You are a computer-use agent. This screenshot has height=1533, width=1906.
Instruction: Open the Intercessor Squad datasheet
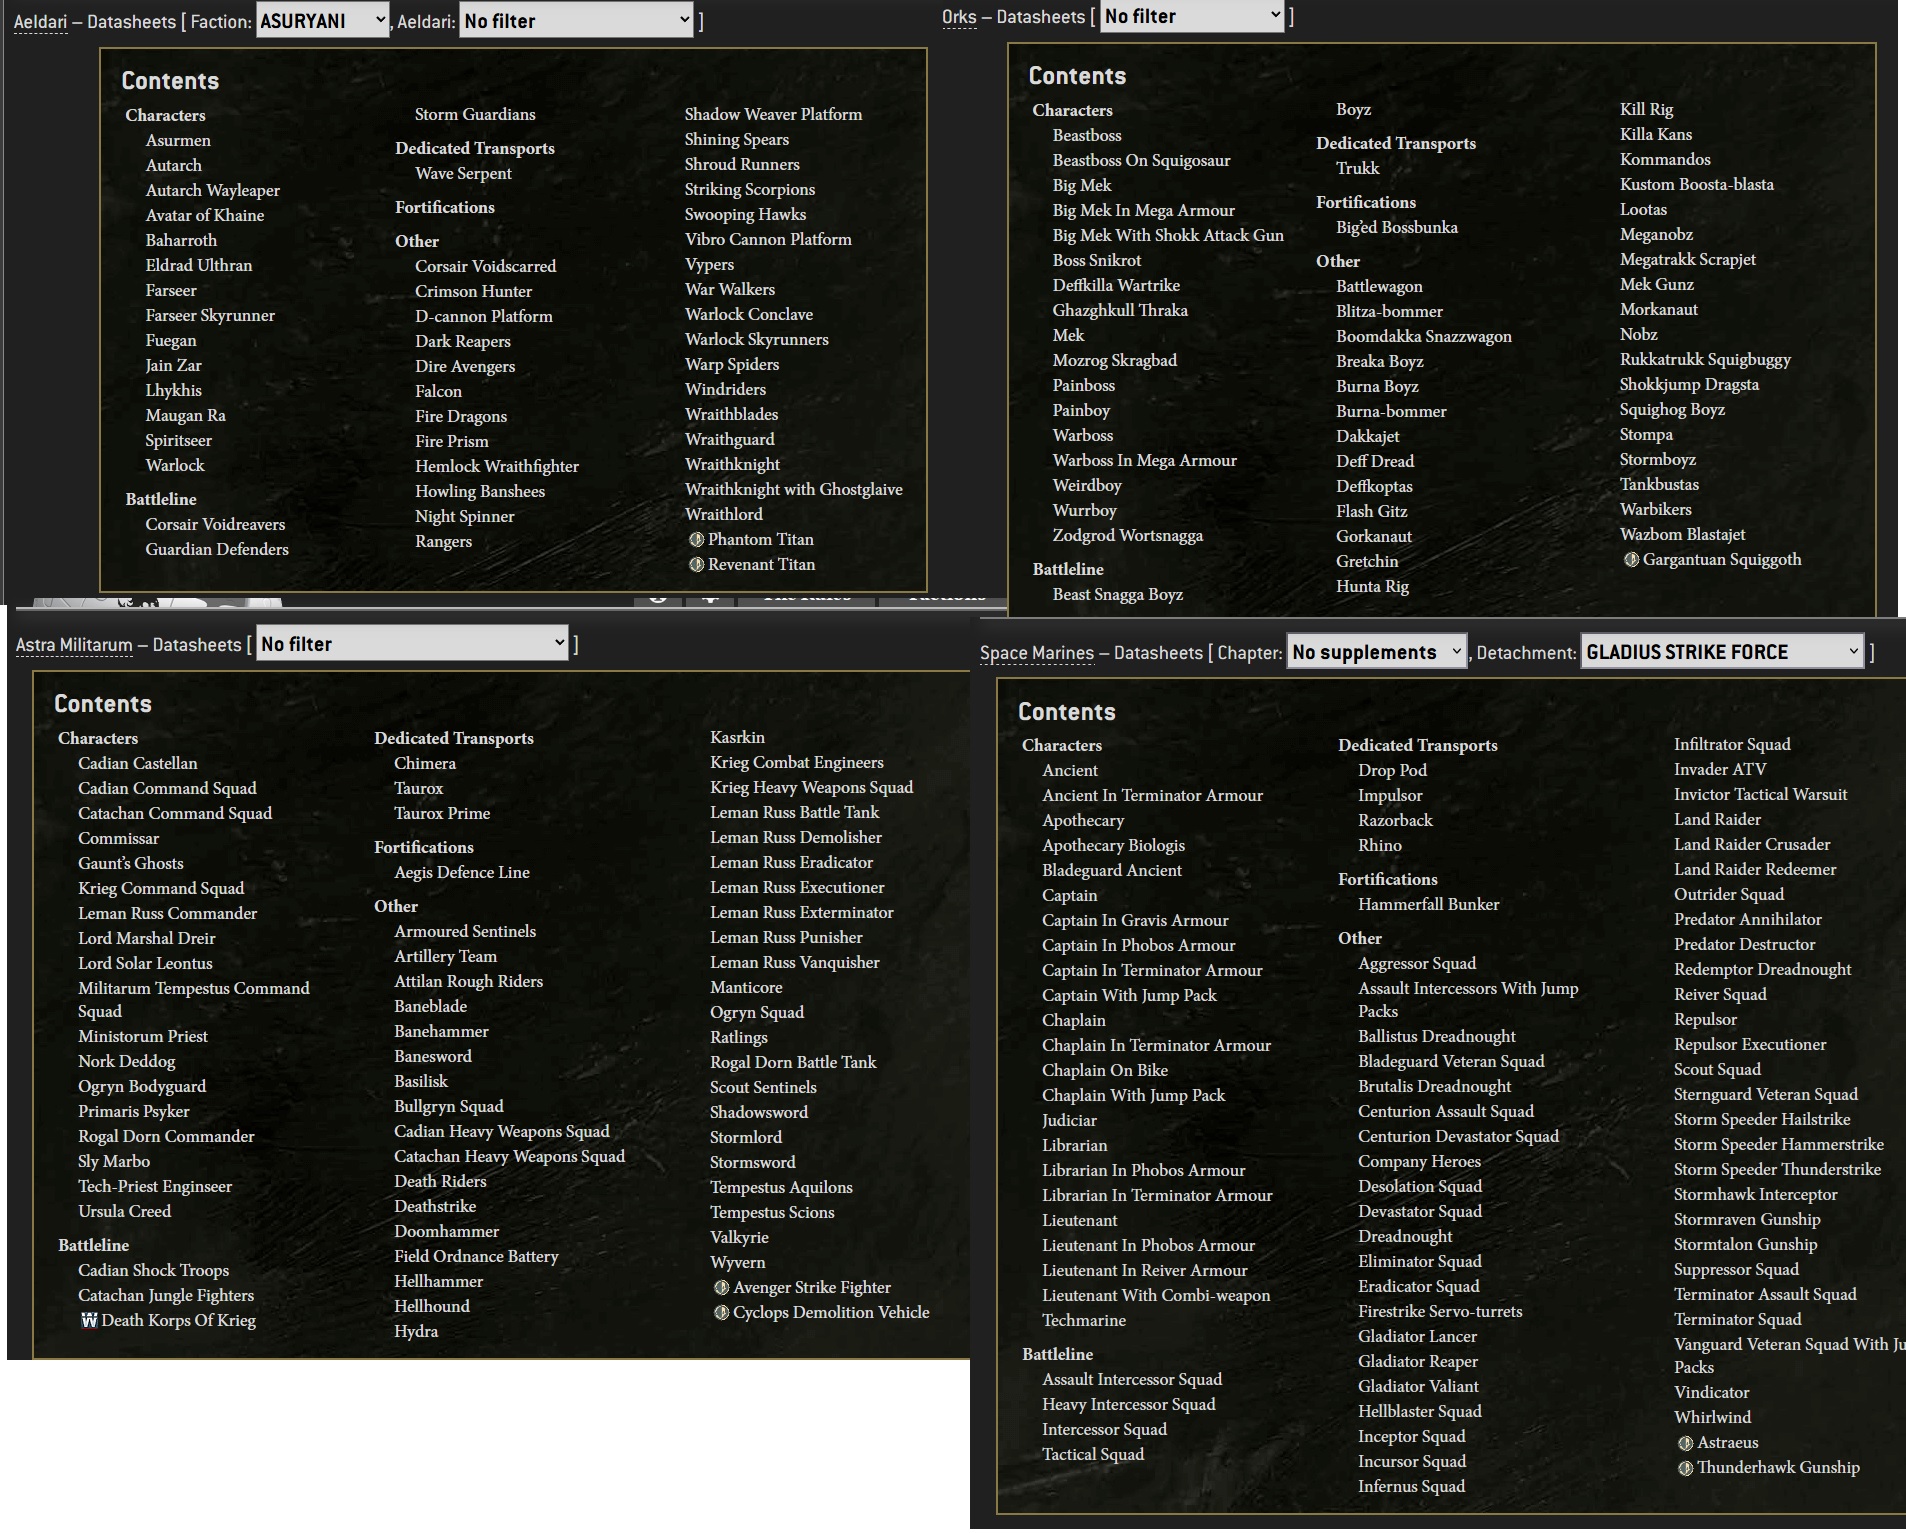[1104, 1429]
